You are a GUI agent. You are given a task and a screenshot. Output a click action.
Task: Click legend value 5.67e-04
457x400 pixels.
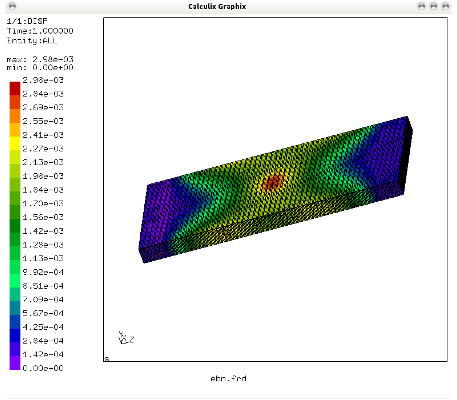pyautogui.click(x=43, y=313)
